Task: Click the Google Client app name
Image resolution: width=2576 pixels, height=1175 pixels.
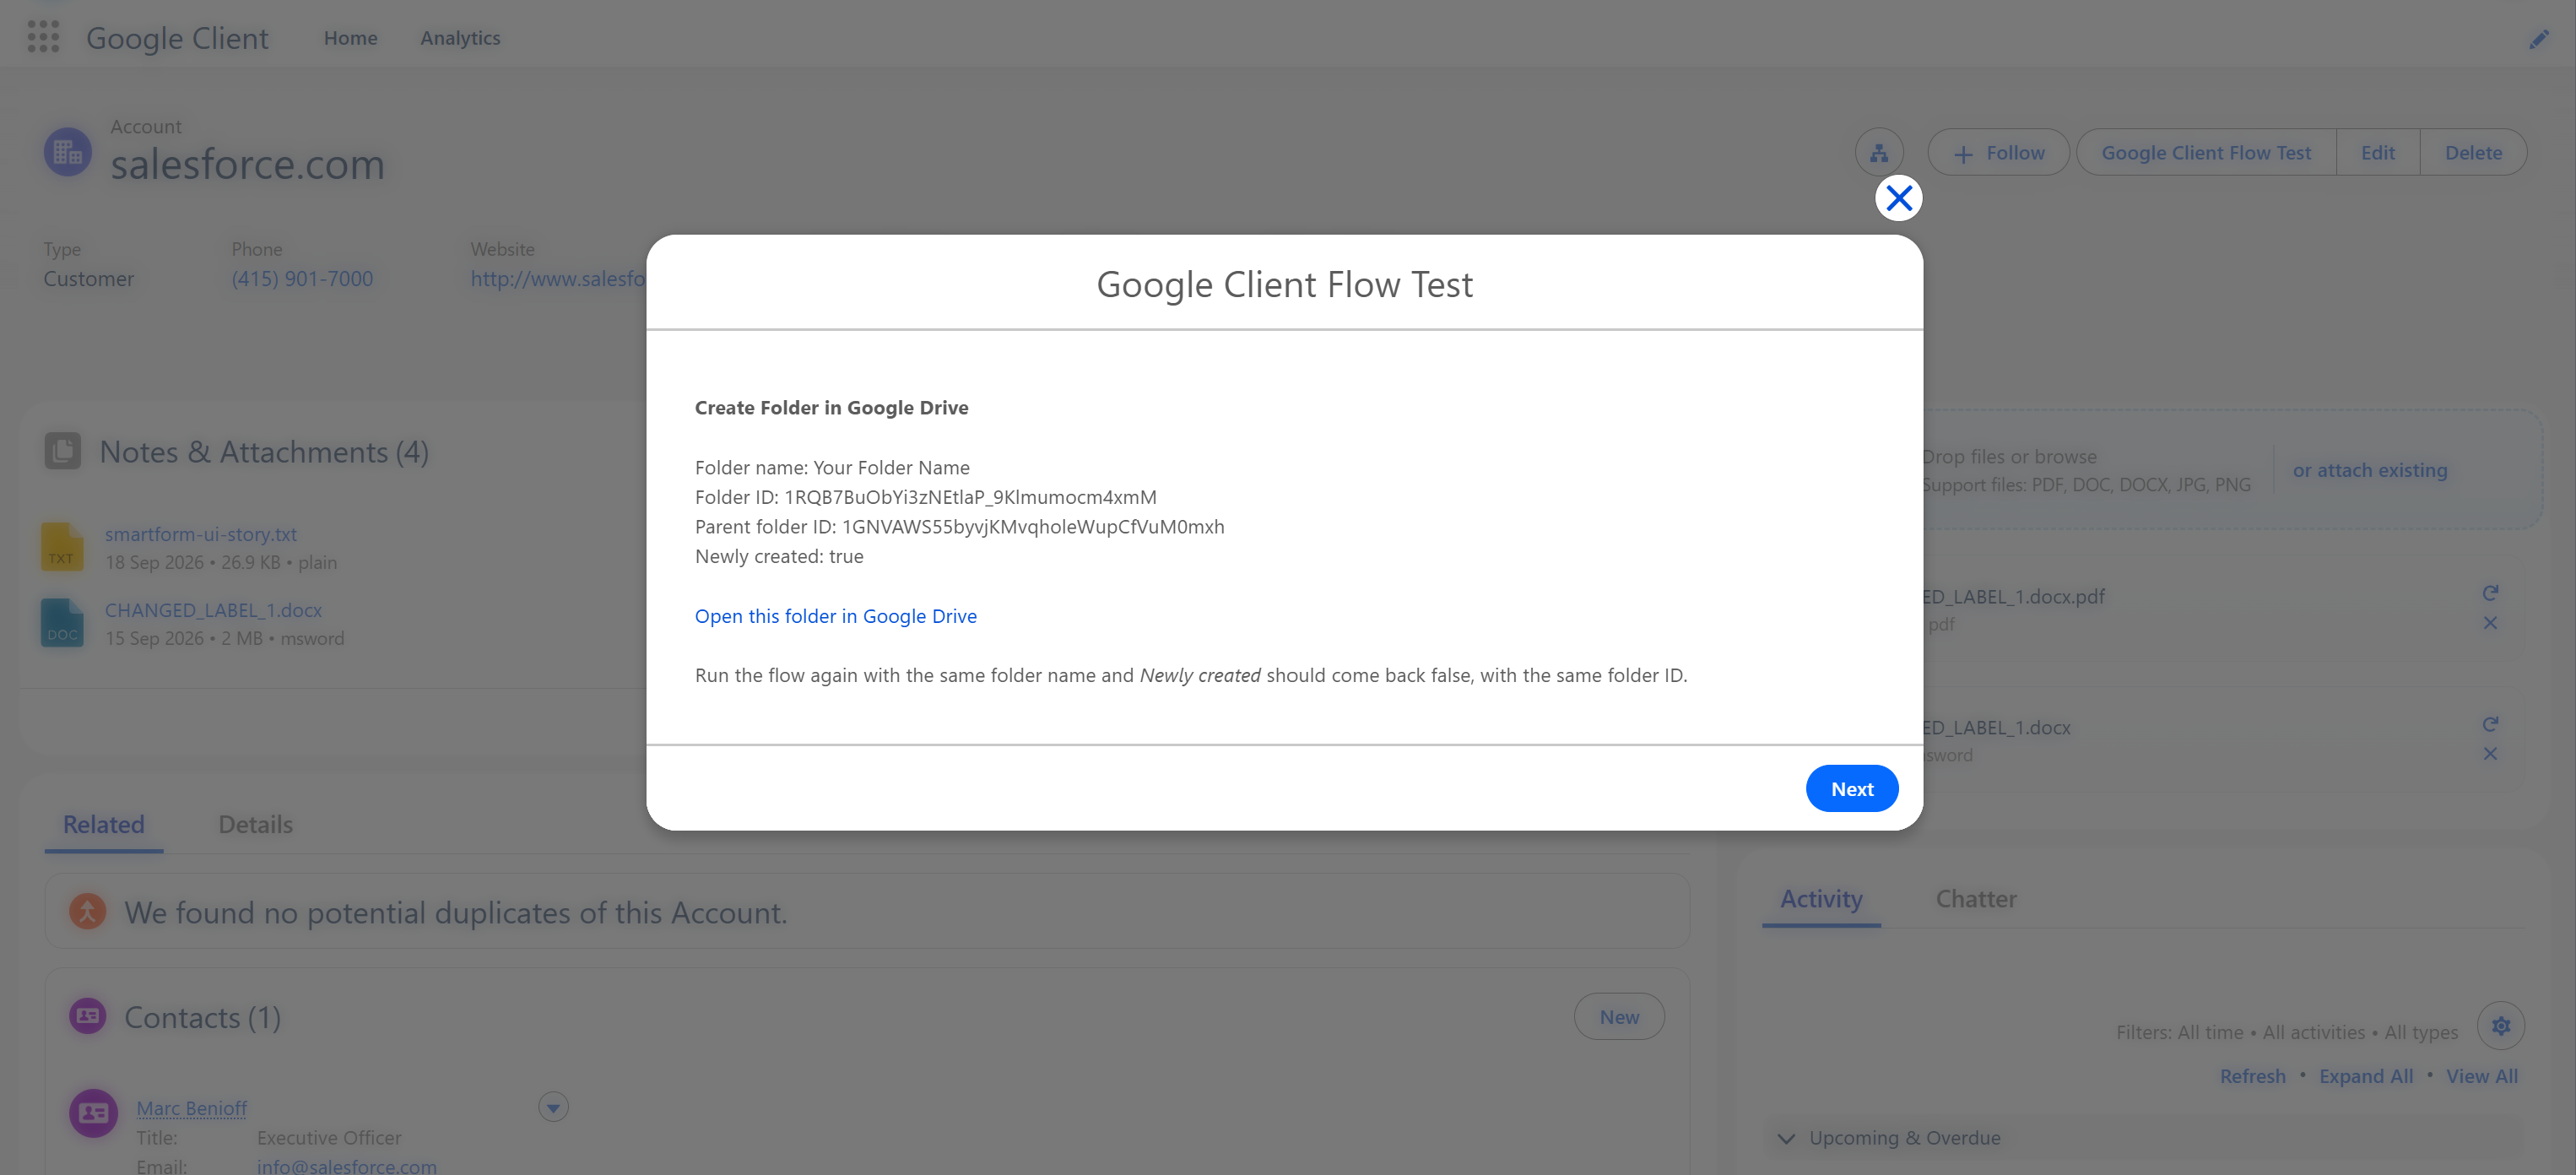Action: [x=177, y=38]
